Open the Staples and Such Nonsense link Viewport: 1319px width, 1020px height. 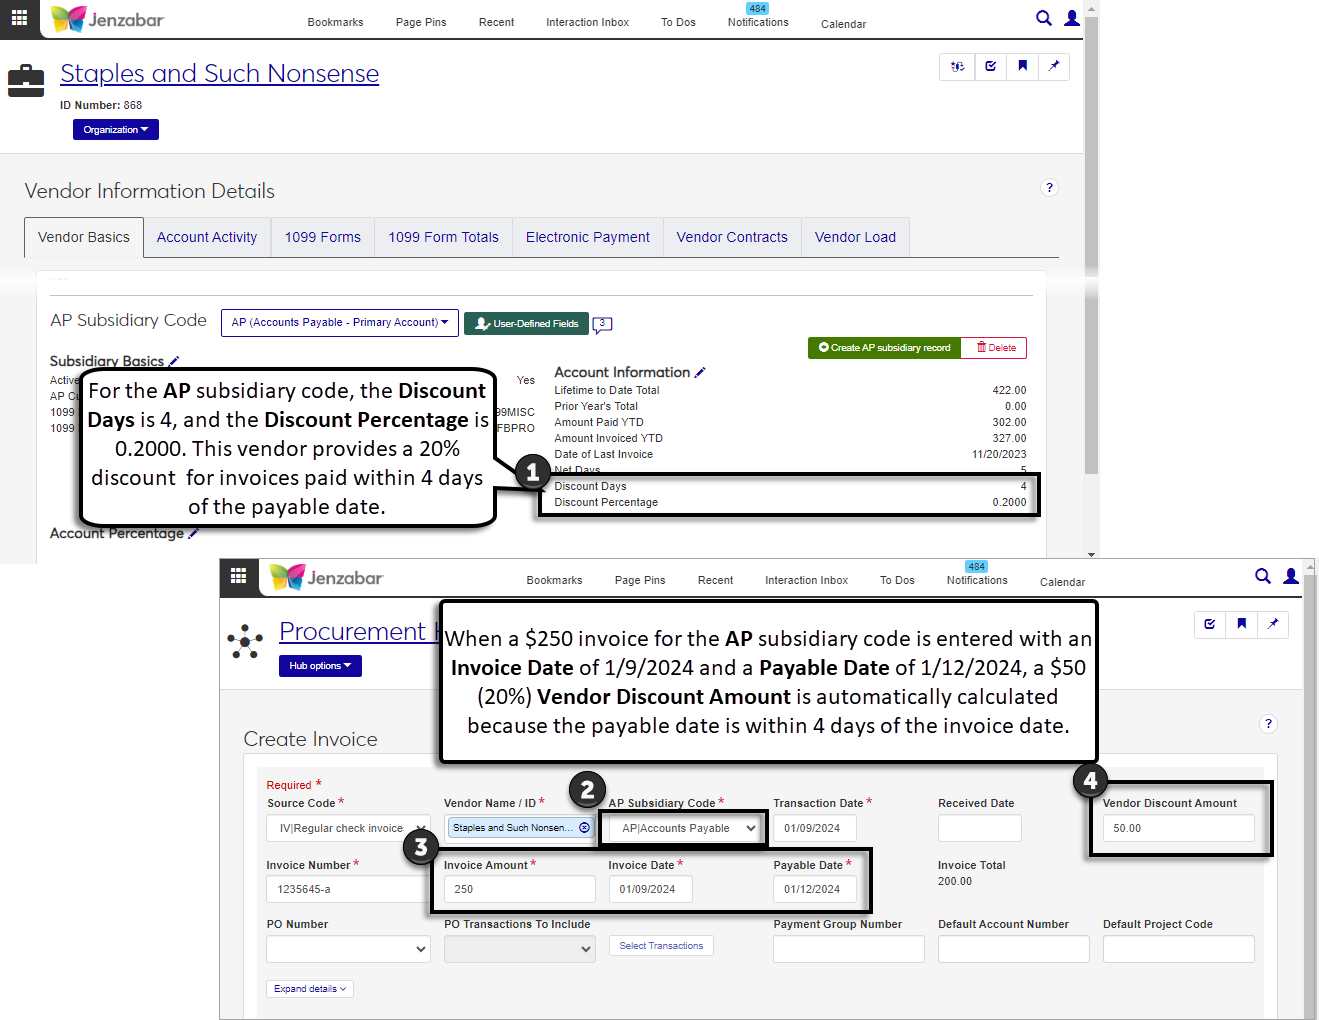(220, 74)
